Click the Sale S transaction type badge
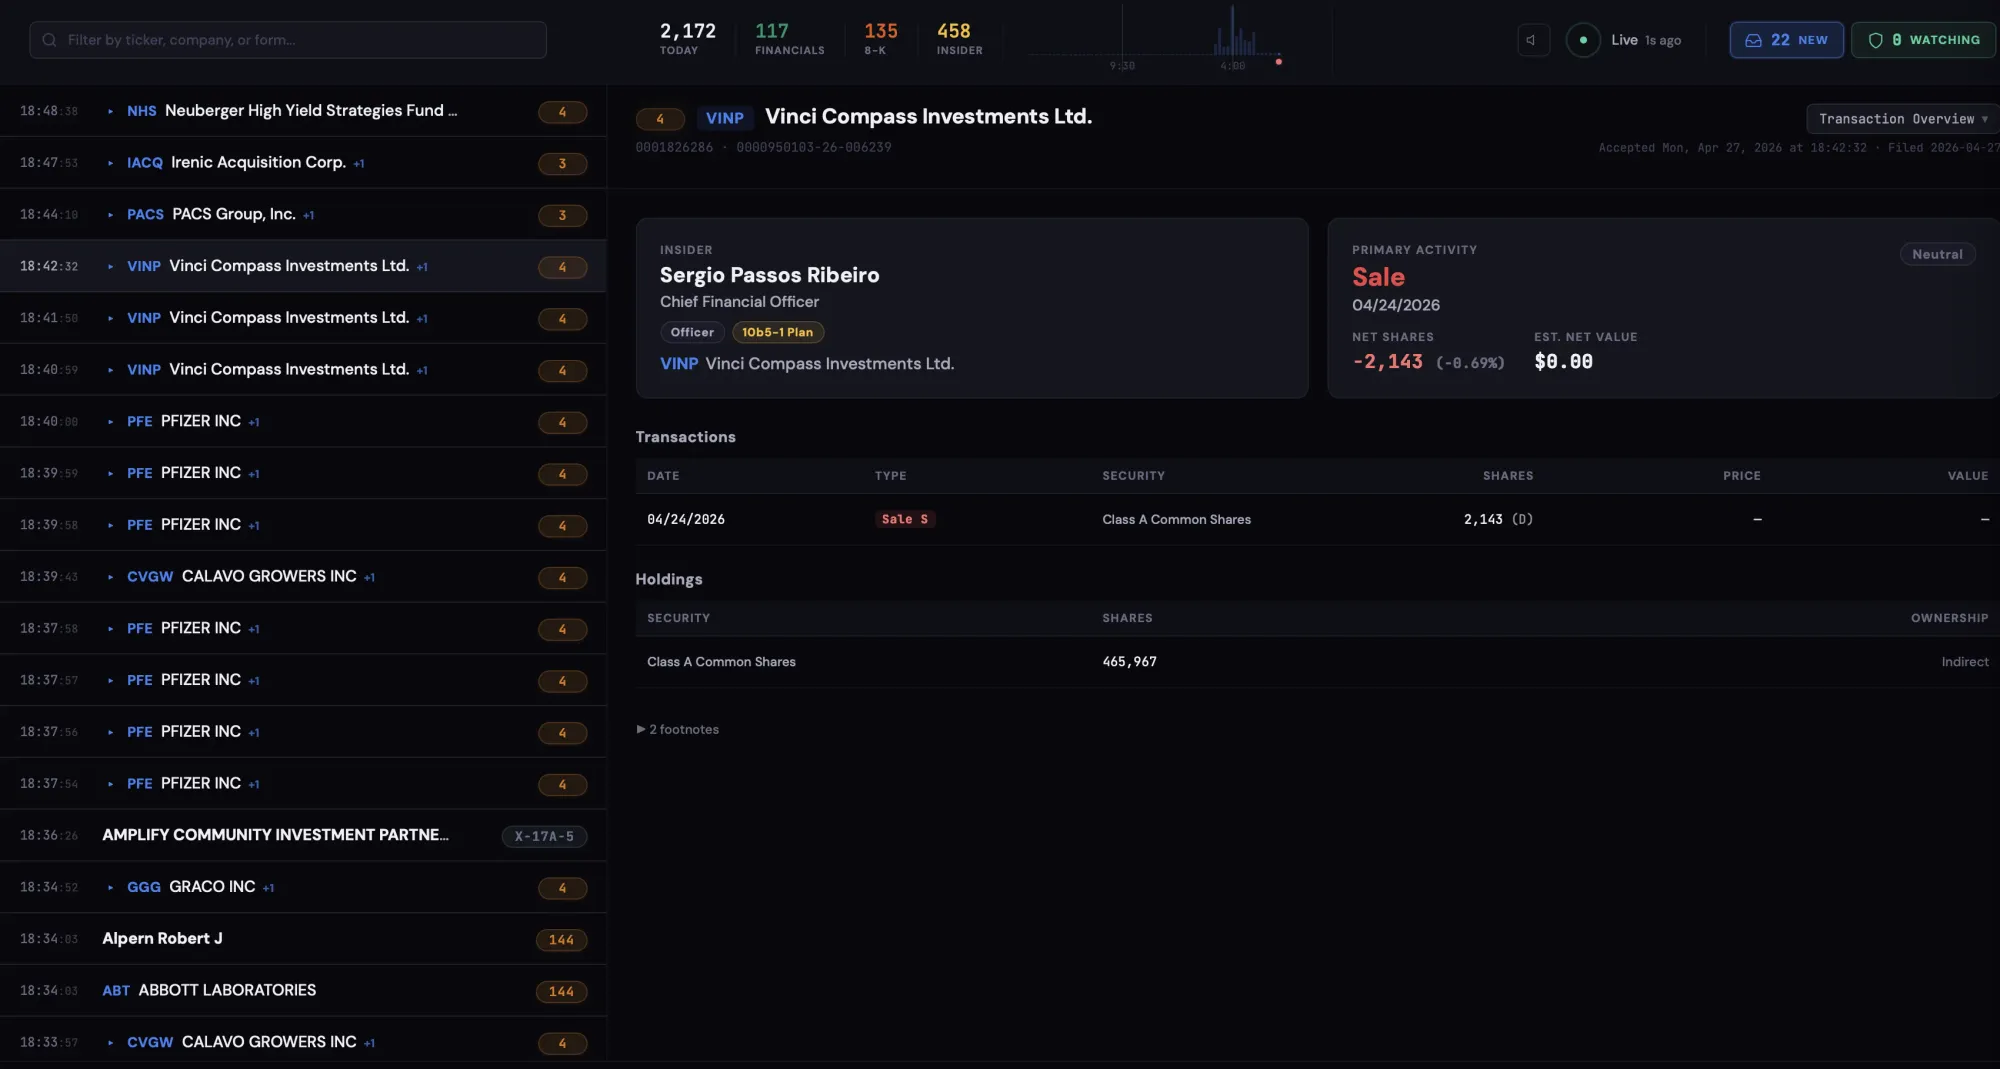2000x1069 pixels. click(x=905, y=519)
